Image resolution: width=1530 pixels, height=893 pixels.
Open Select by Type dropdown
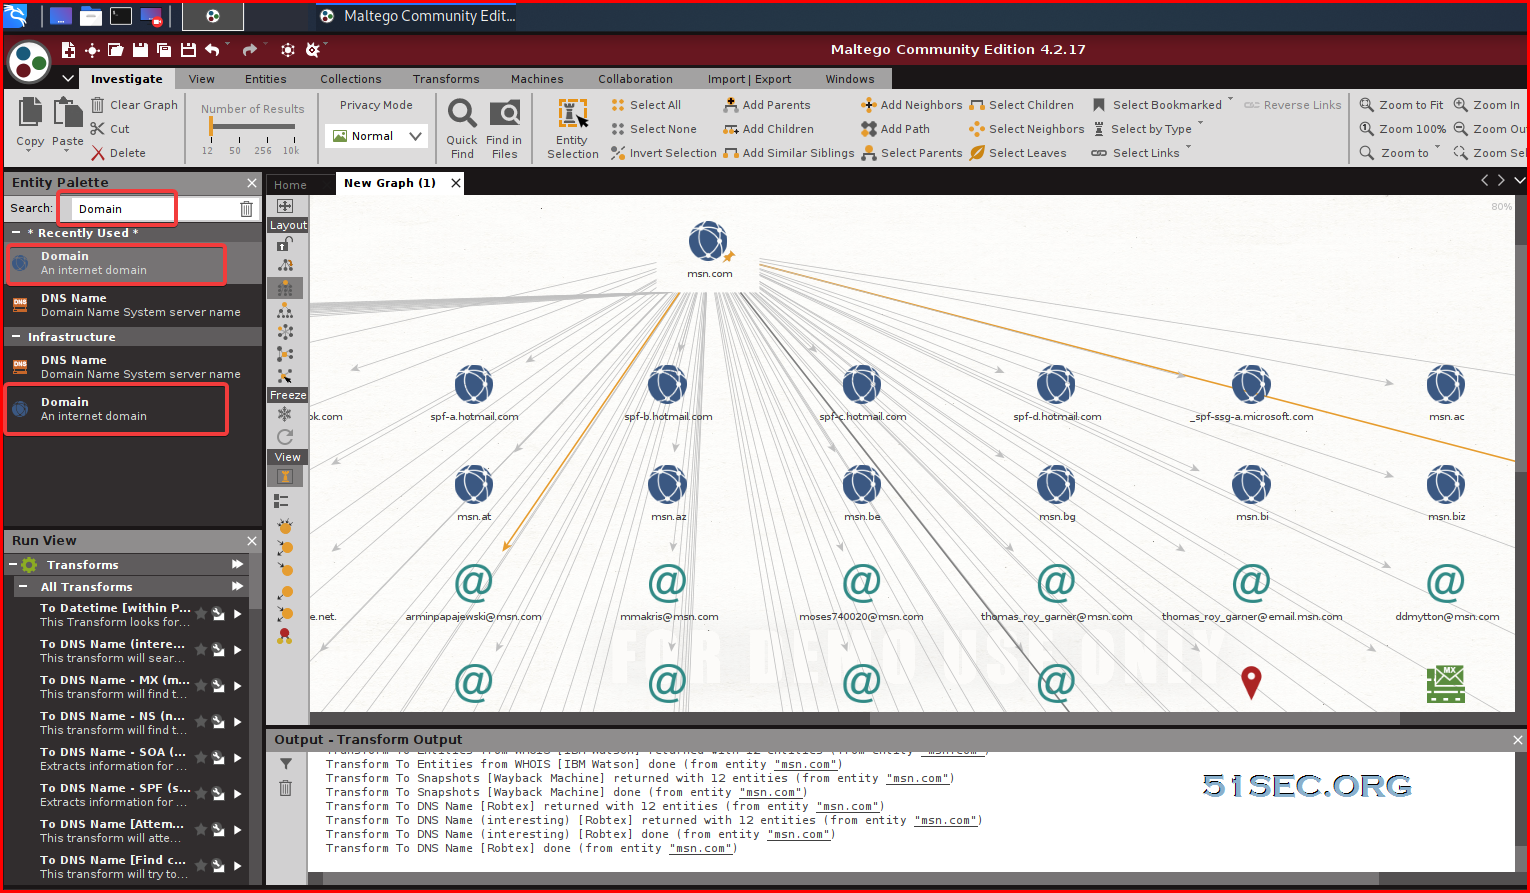pos(1150,129)
